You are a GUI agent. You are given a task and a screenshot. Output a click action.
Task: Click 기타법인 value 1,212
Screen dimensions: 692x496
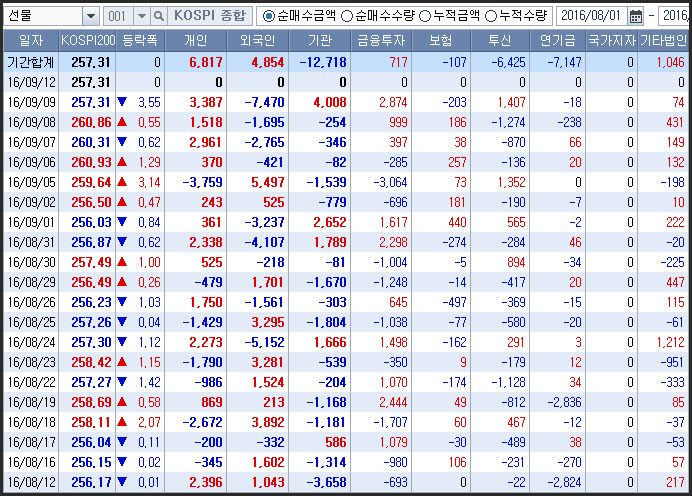click(x=670, y=342)
